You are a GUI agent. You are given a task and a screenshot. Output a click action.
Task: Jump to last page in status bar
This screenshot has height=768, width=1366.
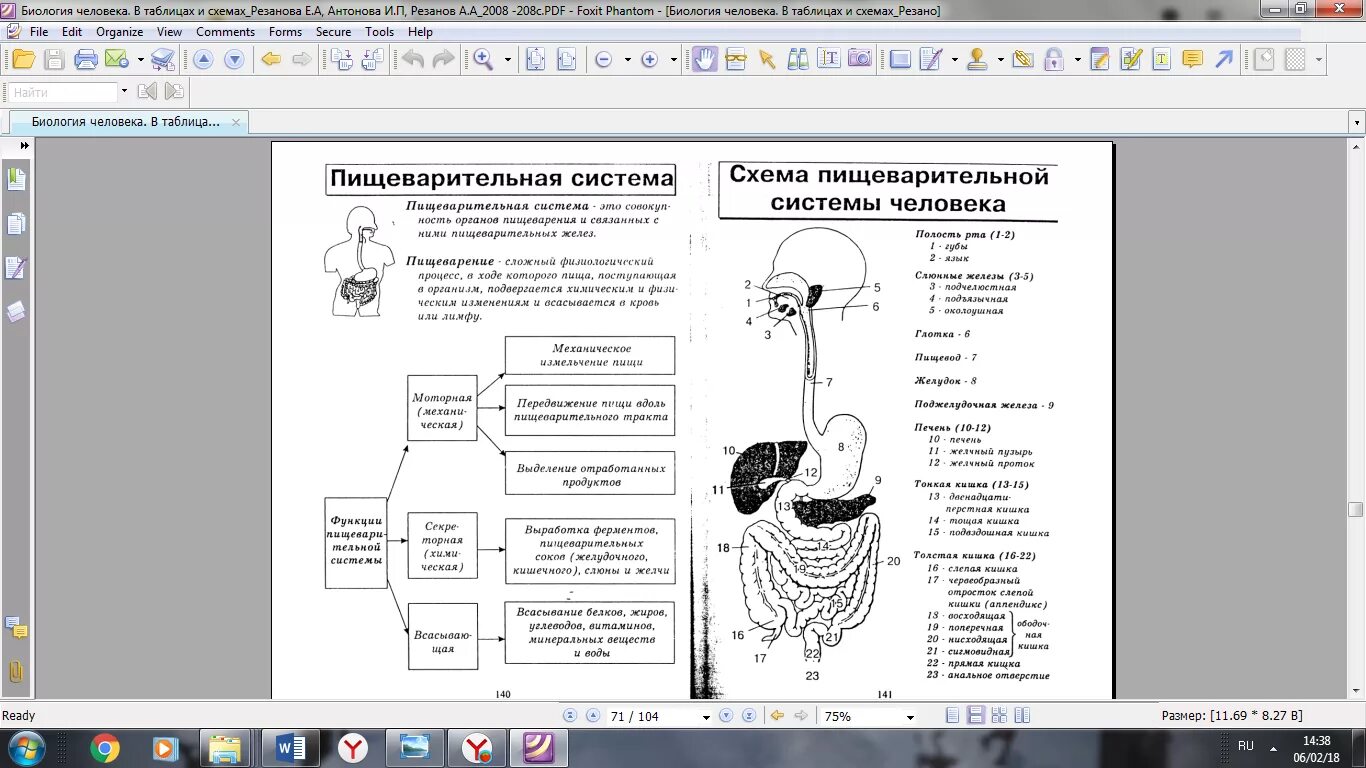tap(748, 716)
